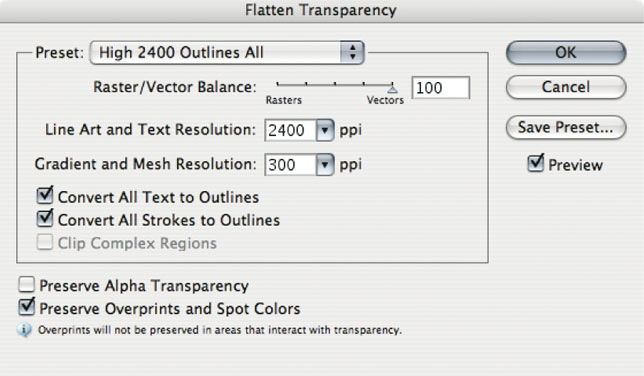
Task: Toggle Convert All Text to Outlines
Action: [45, 195]
